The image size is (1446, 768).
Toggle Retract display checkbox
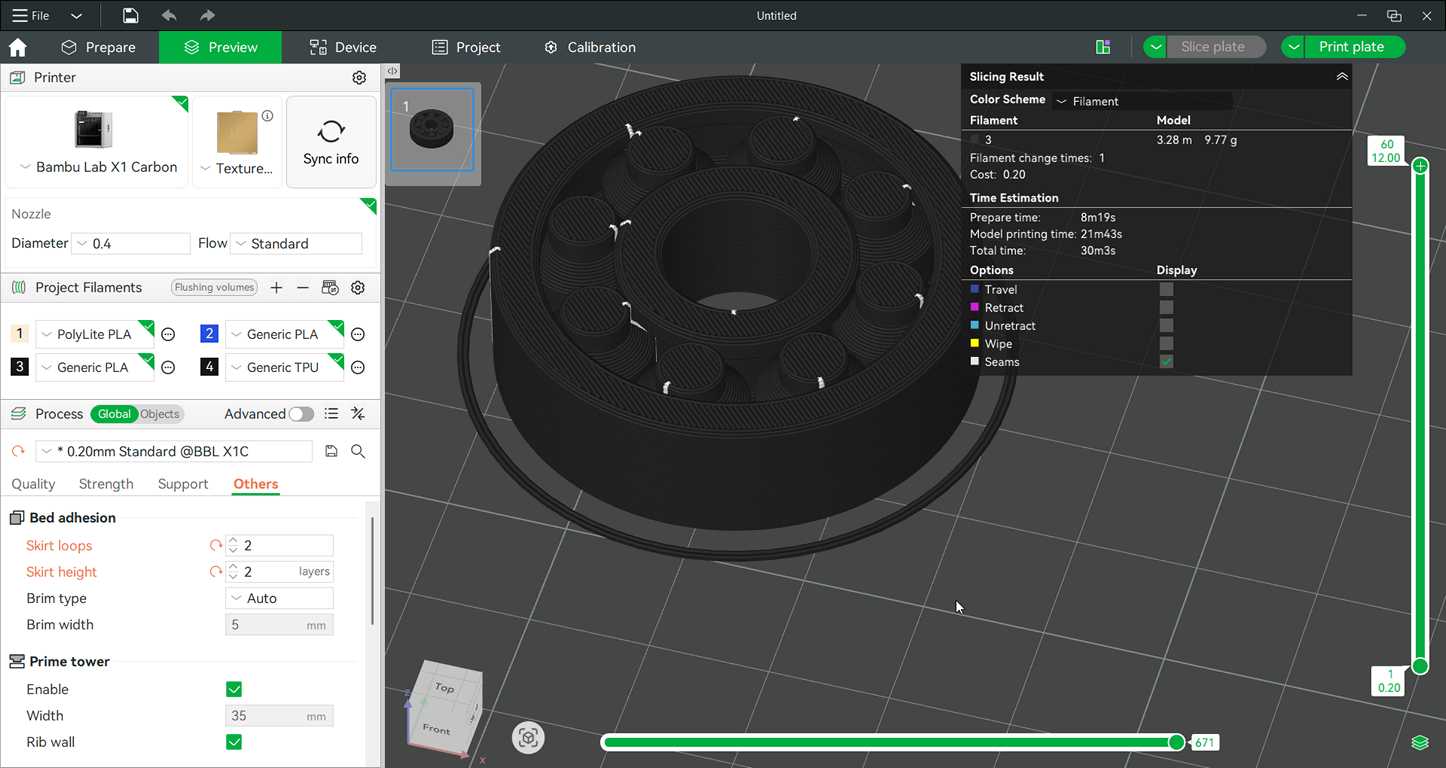(x=1166, y=307)
